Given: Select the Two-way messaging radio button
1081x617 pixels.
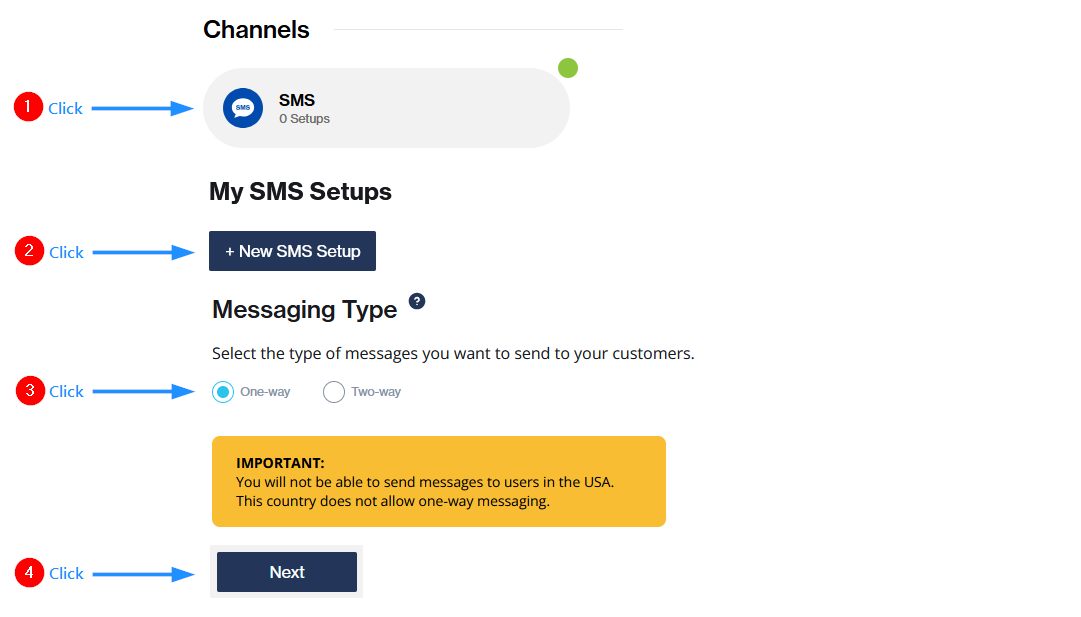Looking at the screenshot, I should (334, 392).
